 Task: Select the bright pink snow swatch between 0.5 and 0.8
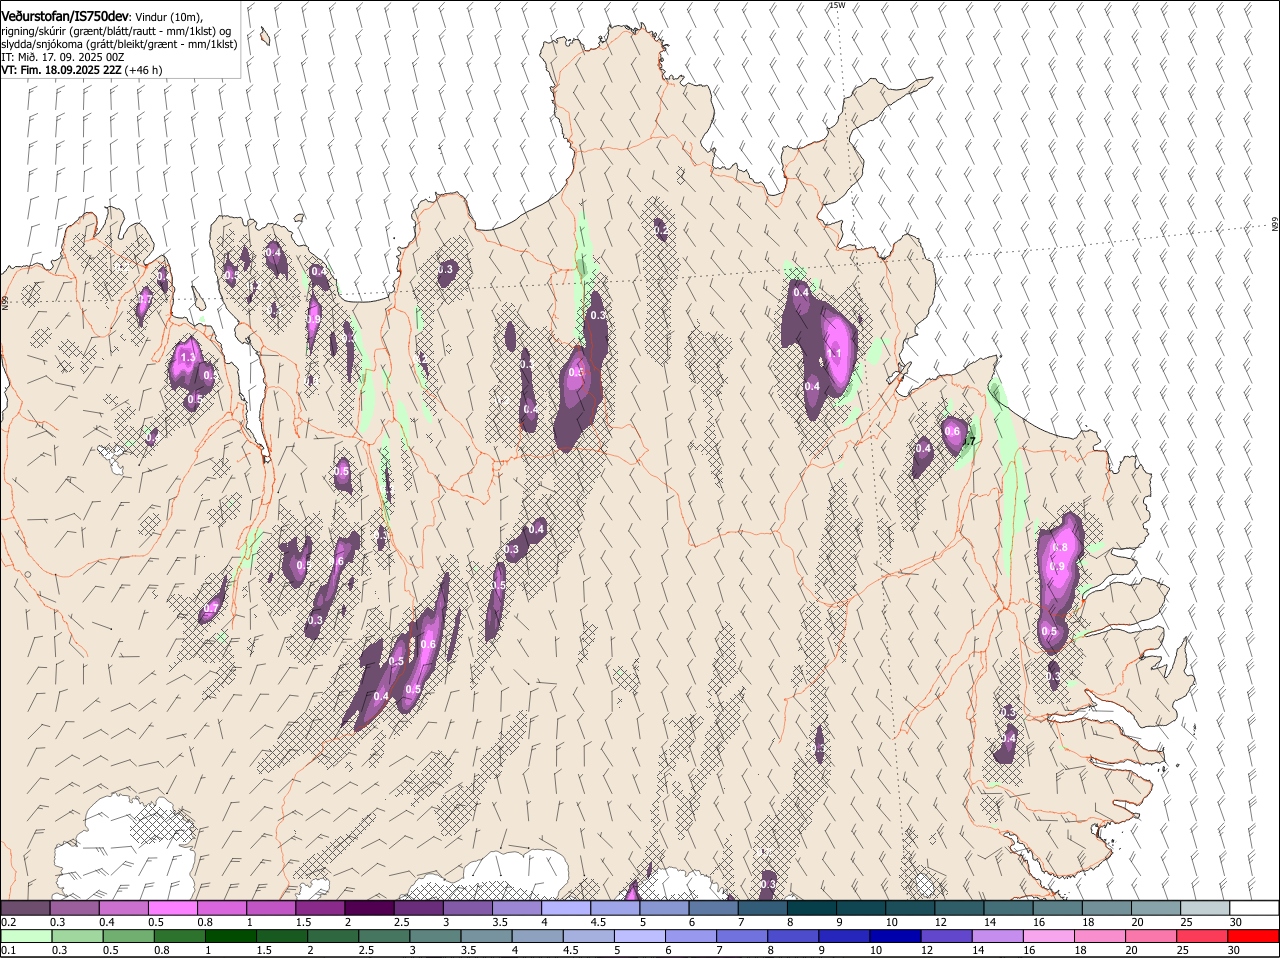pyautogui.click(x=173, y=907)
